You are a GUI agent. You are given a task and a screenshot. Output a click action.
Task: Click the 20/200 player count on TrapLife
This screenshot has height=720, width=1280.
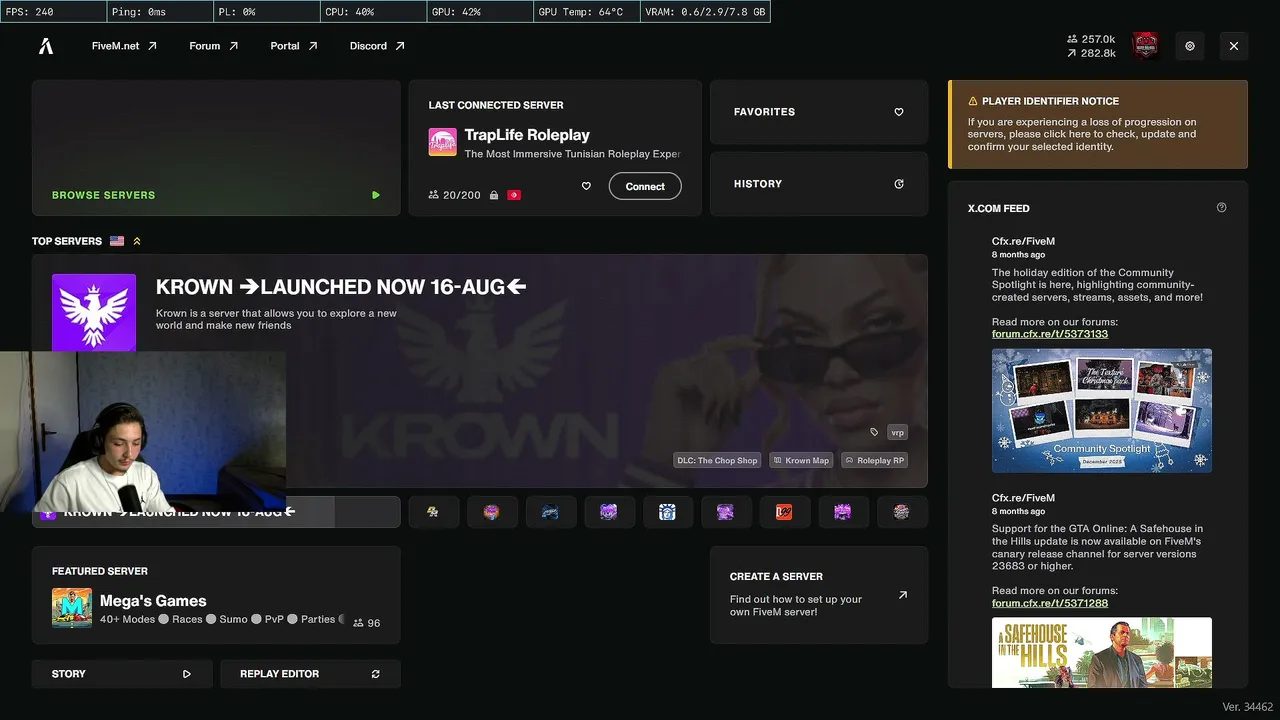(454, 195)
